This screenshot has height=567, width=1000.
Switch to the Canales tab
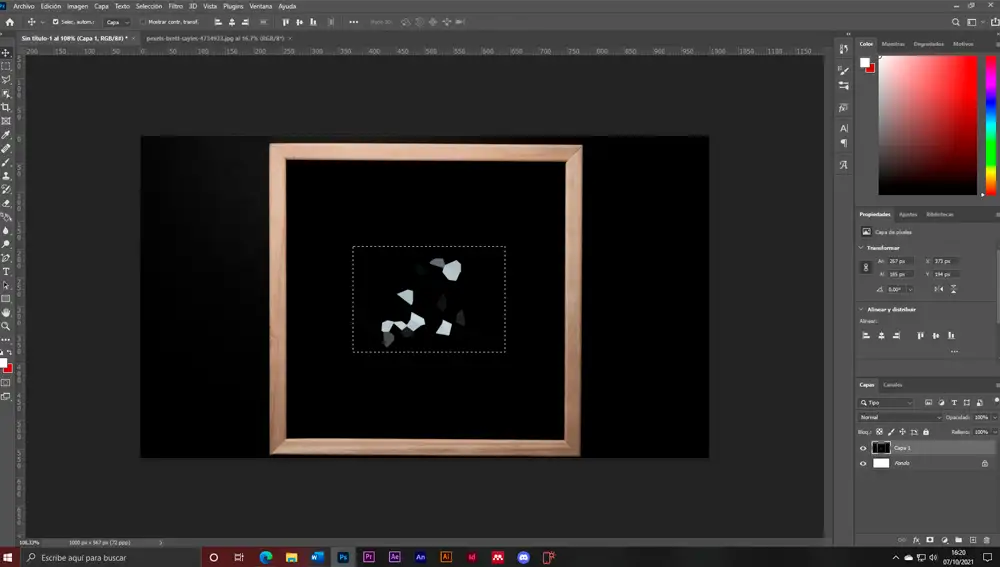pos(892,385)
